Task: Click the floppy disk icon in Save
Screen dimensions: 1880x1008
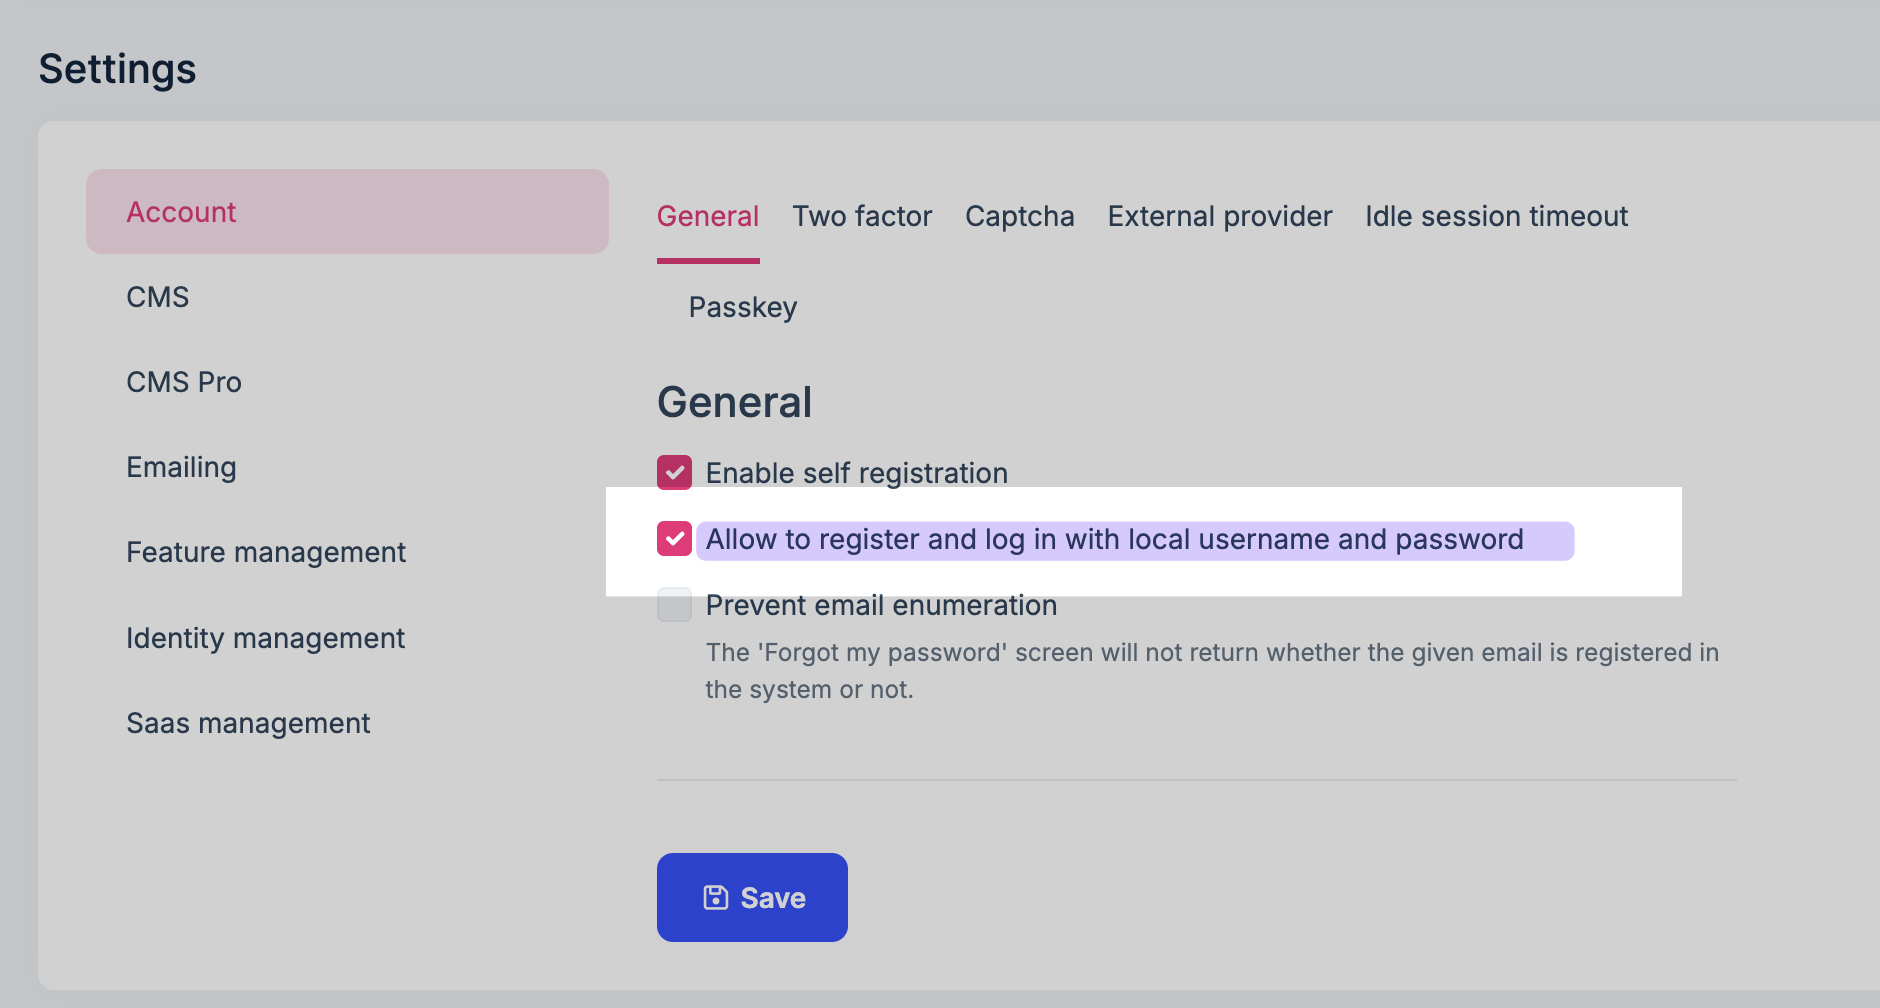Action: click(x=715, y=898)
